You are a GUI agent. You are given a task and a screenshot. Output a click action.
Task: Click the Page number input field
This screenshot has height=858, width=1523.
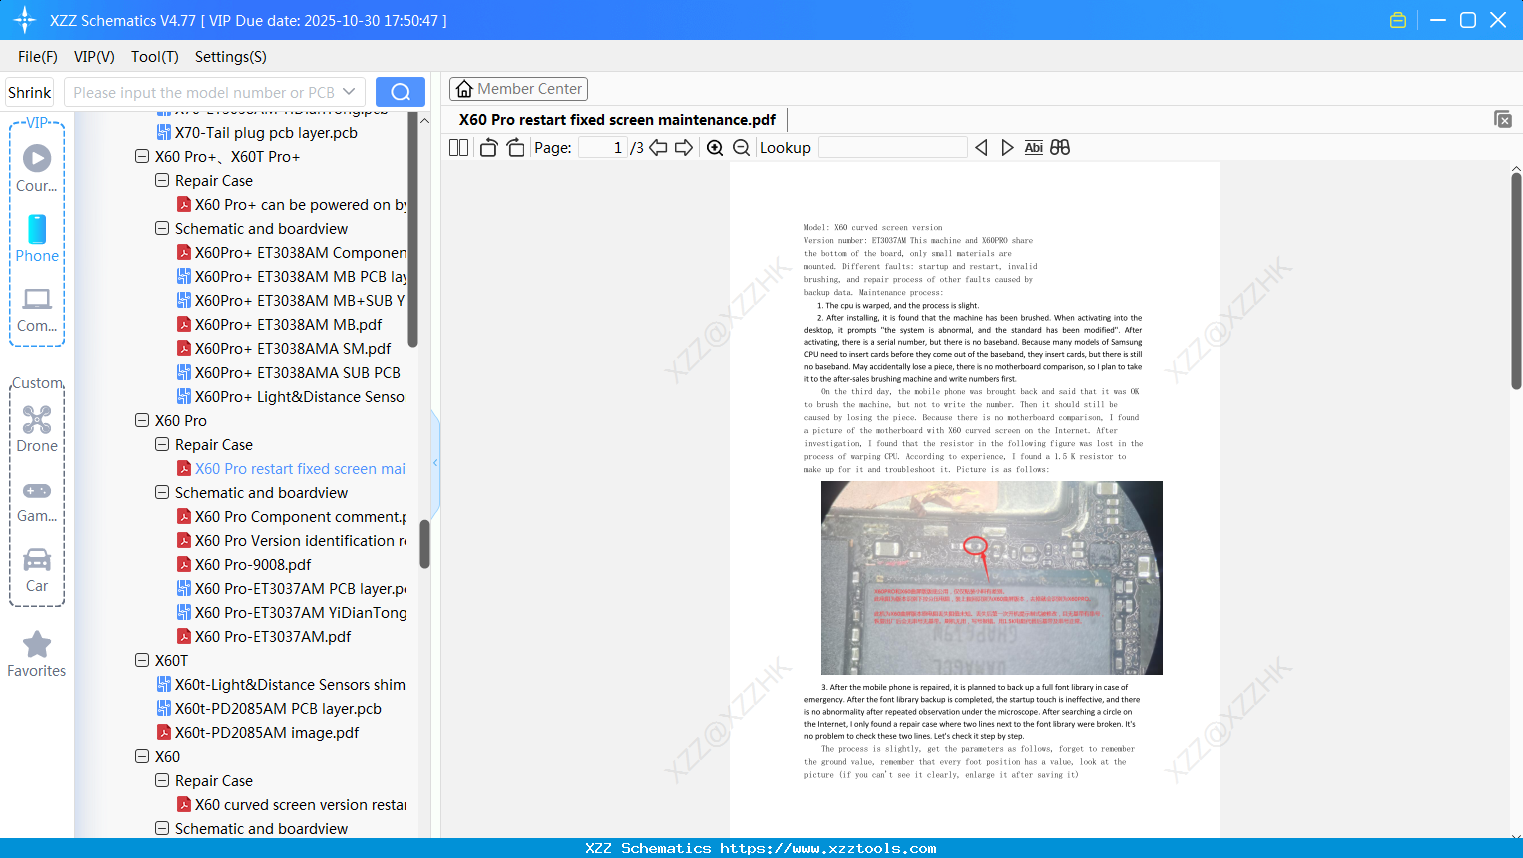[x=603, y=148]
